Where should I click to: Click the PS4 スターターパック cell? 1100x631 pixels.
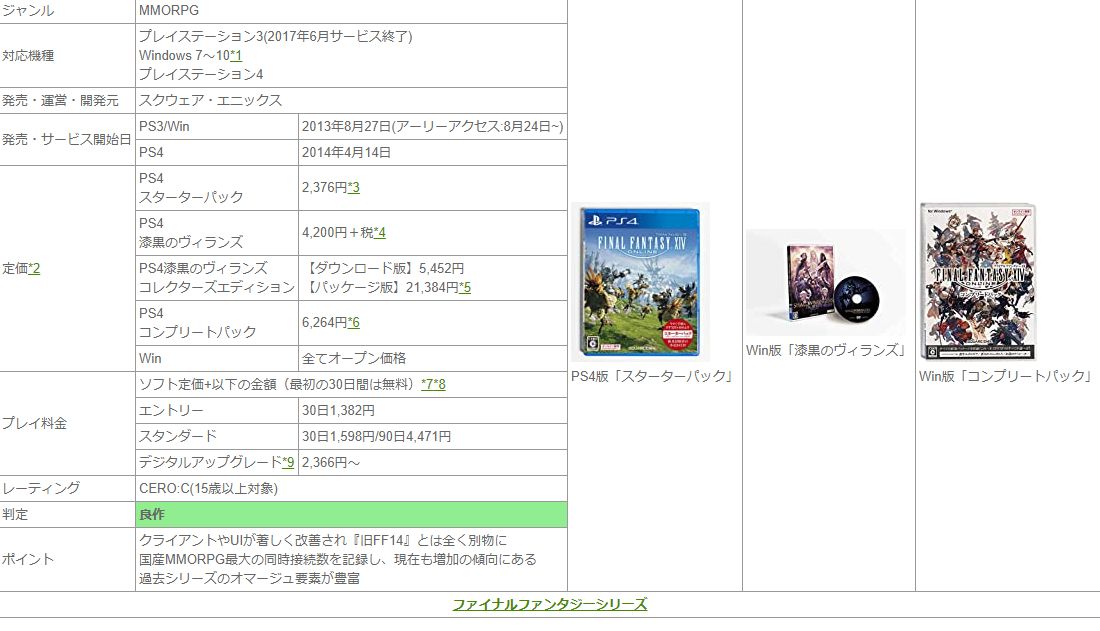217,188
